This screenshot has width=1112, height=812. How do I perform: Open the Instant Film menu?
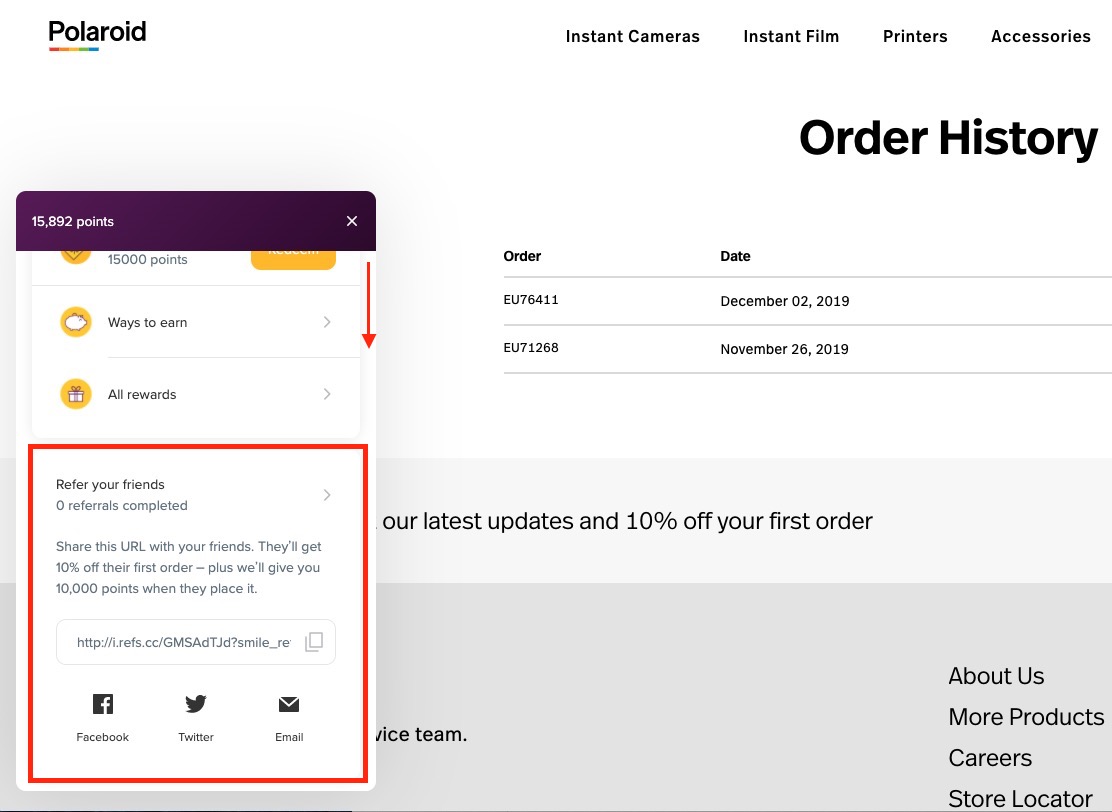click(x=791, y=37)
